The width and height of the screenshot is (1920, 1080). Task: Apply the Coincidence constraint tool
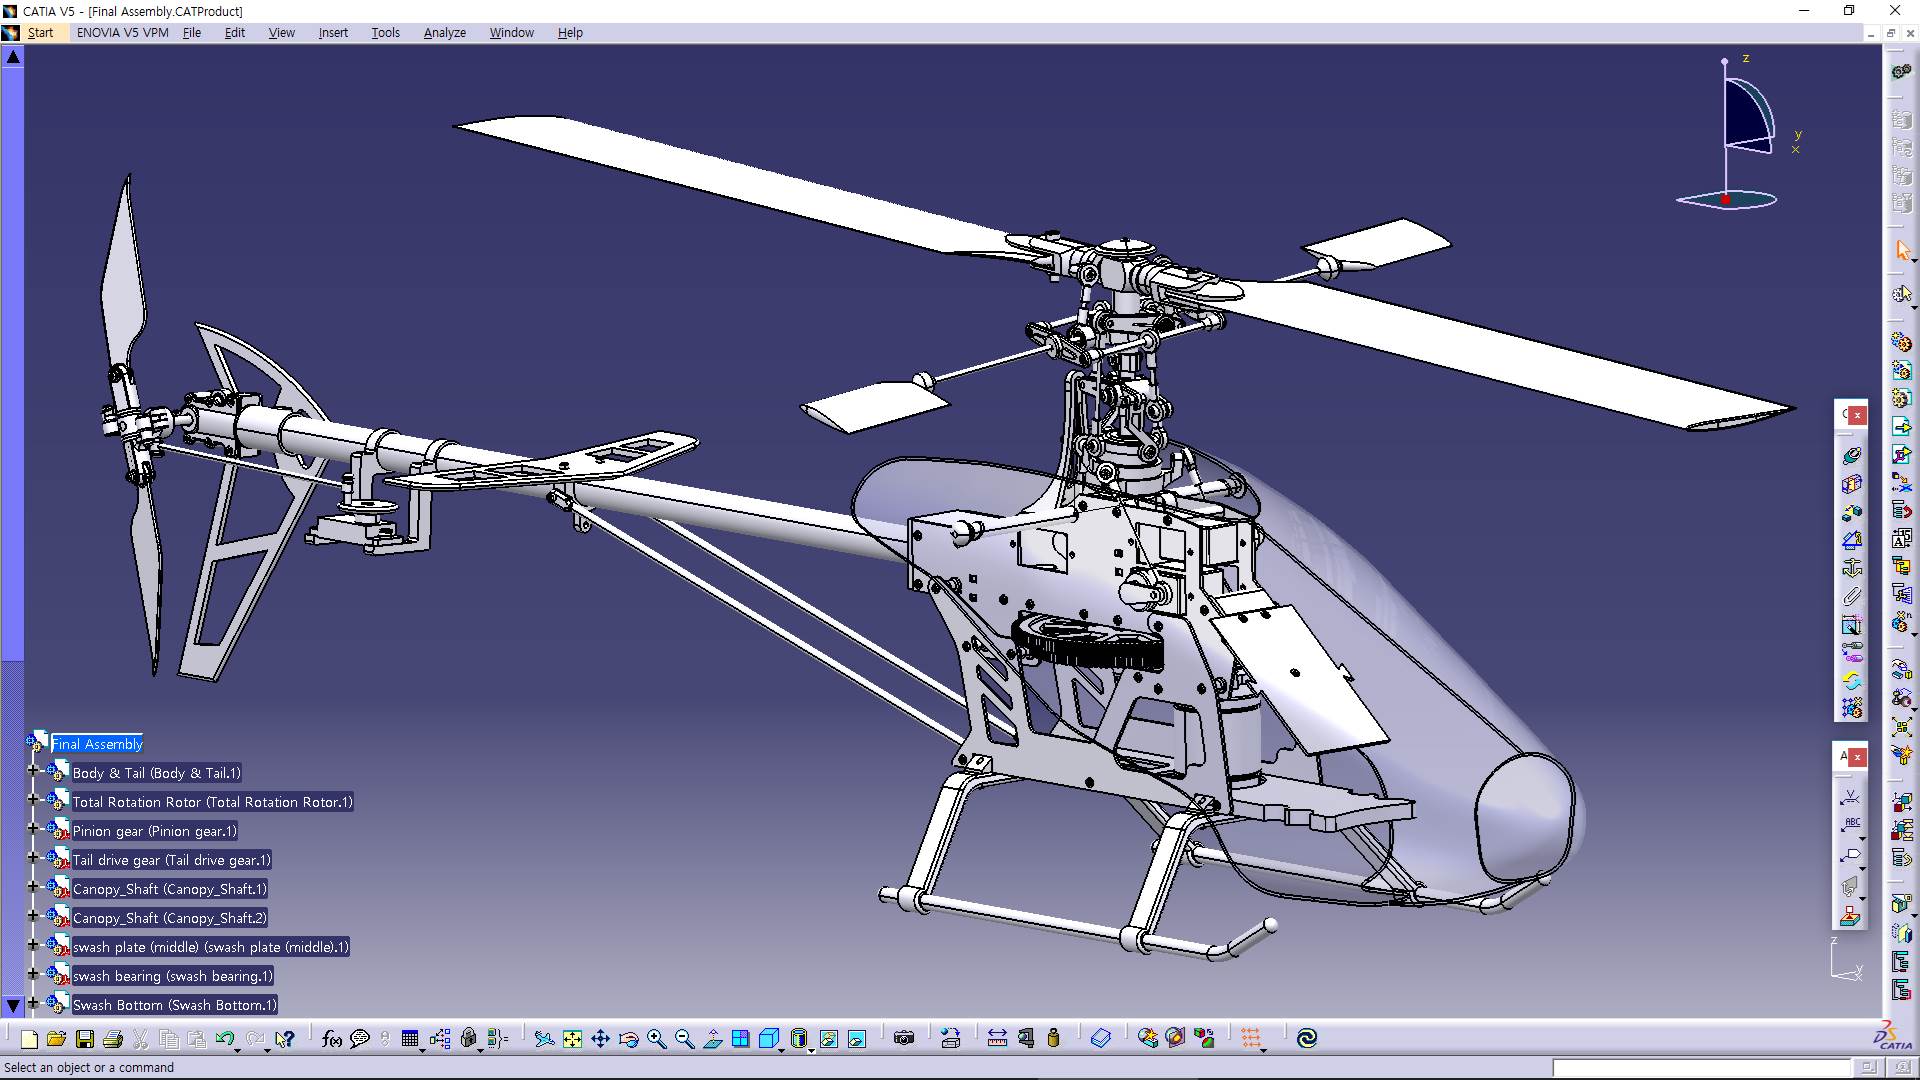point(1852,454)
